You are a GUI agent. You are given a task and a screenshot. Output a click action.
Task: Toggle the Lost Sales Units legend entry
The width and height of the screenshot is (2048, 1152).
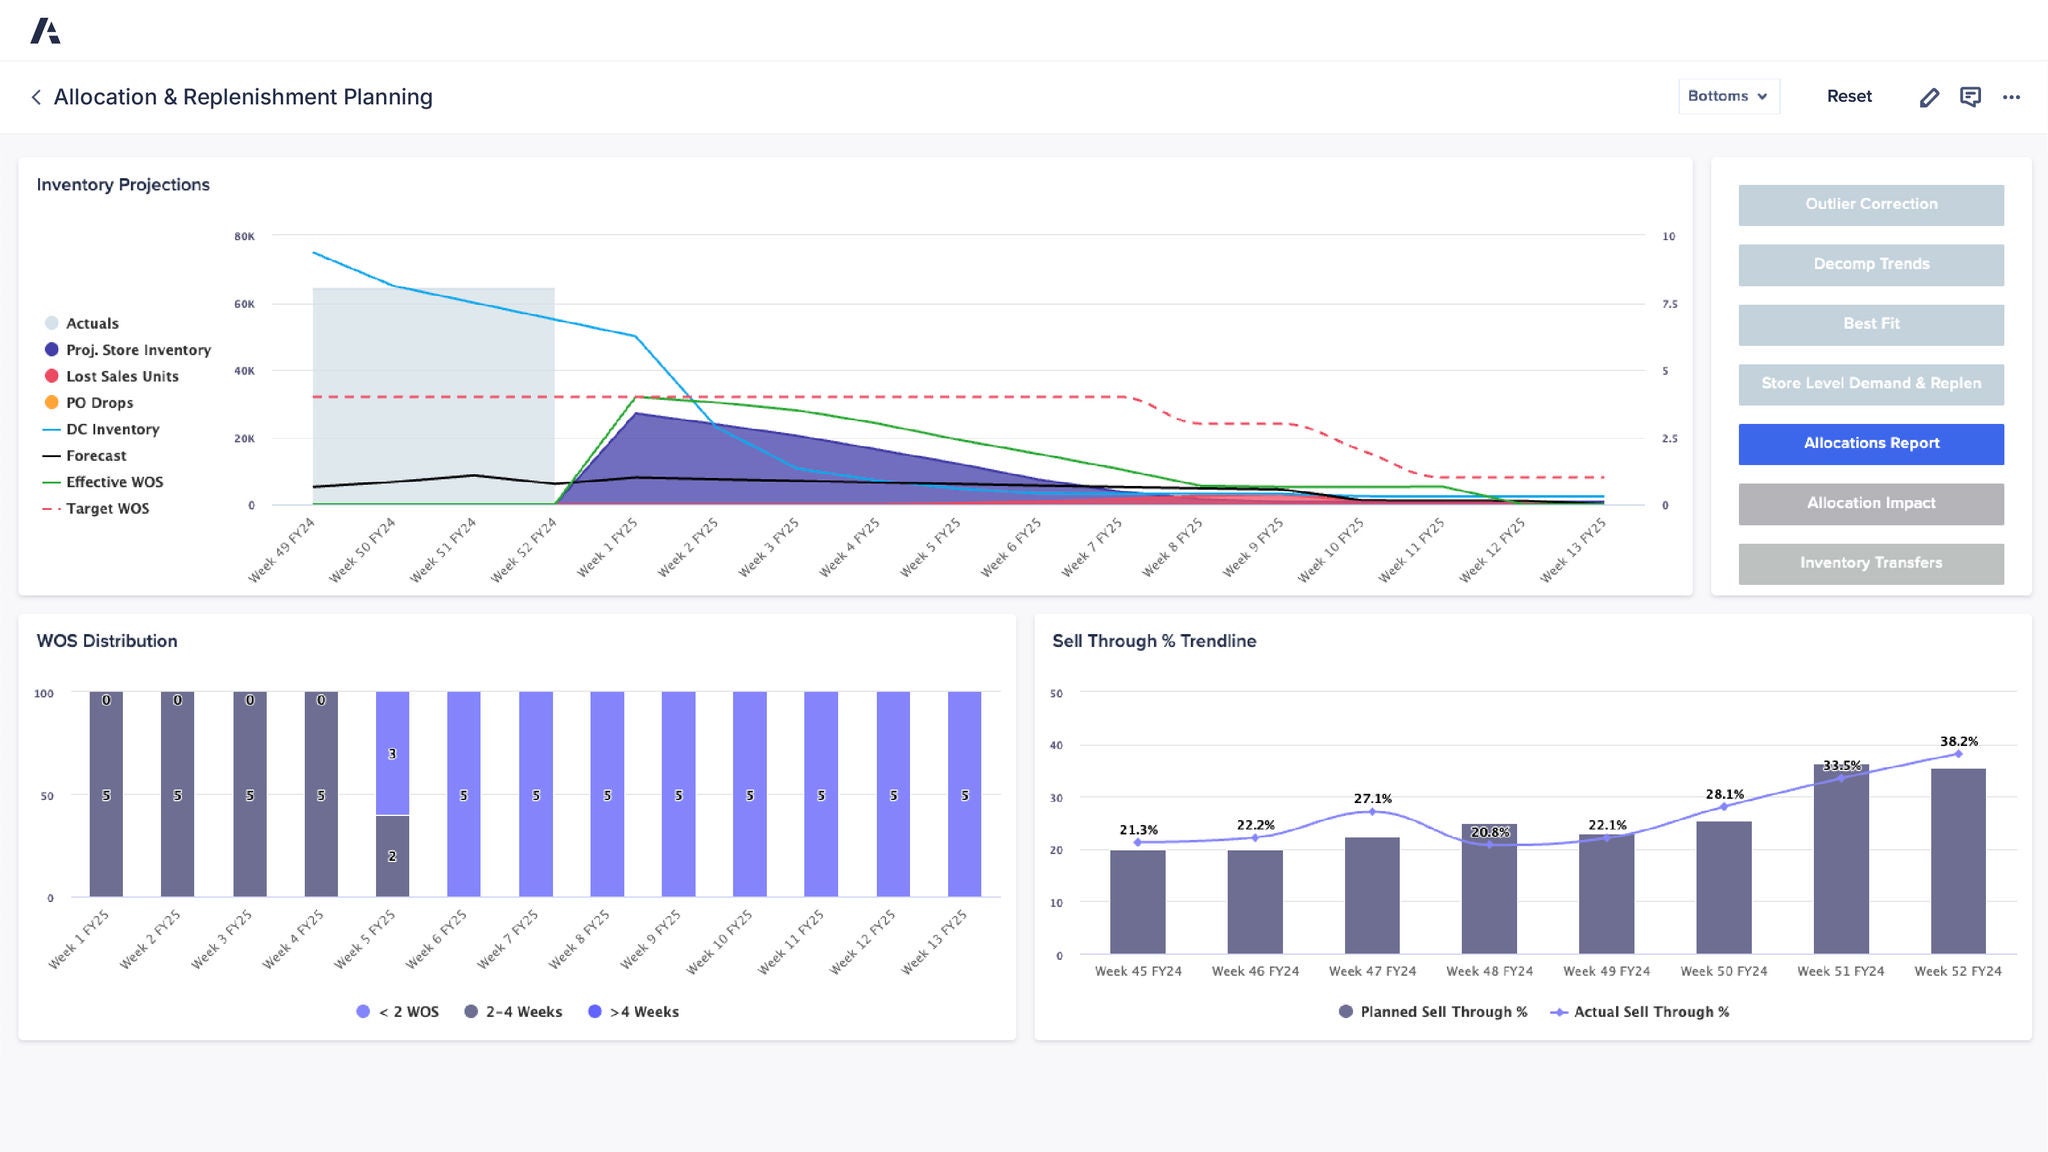[x=52, y=376]
